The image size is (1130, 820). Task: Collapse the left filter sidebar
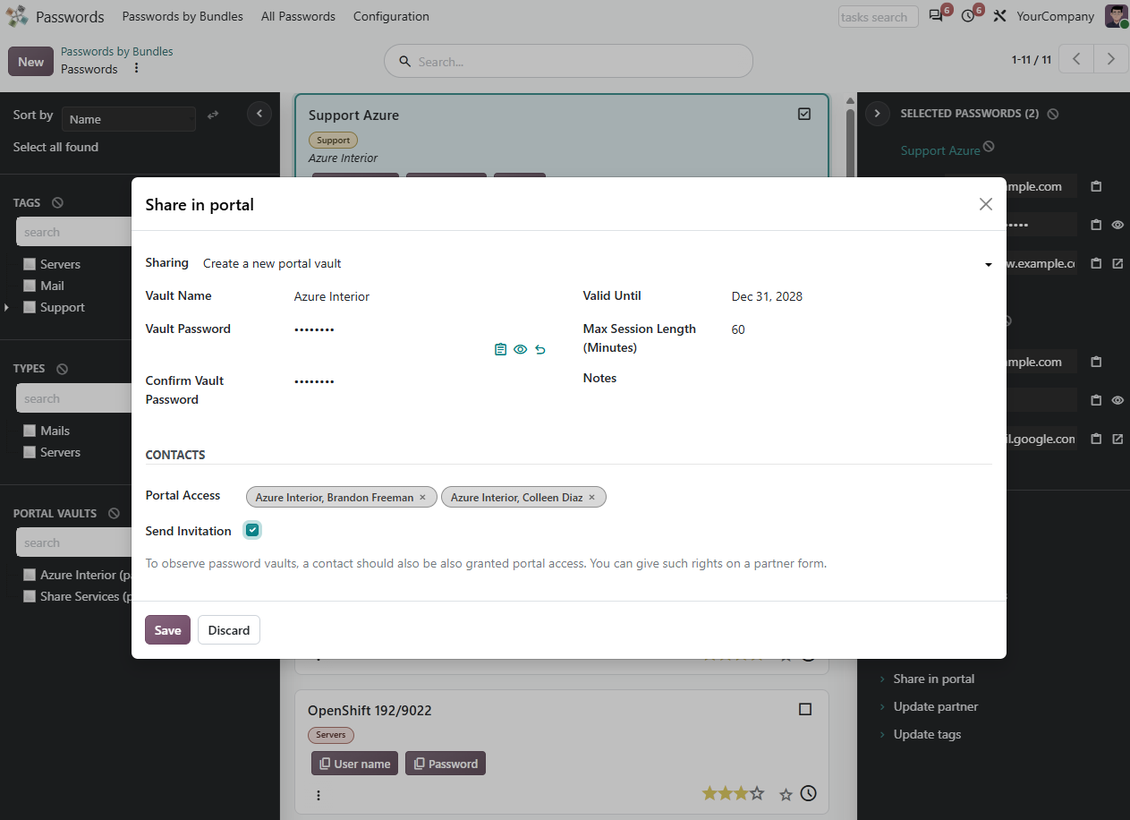coord(259,113)
